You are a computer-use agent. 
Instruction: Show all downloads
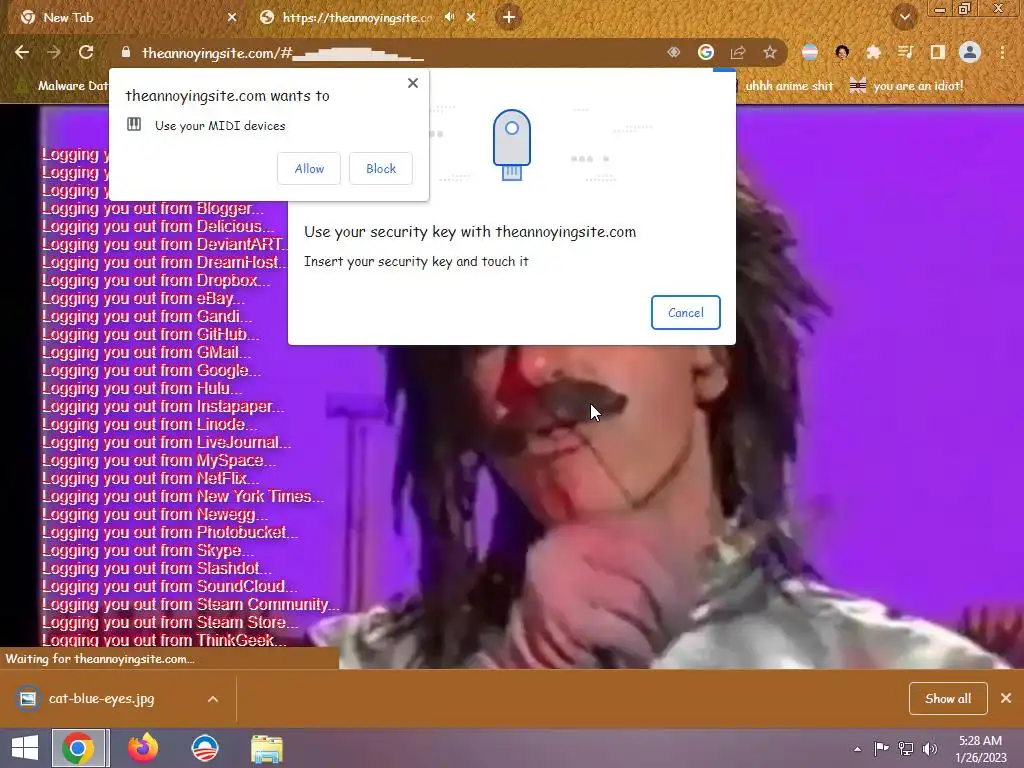tap(948, 699)
